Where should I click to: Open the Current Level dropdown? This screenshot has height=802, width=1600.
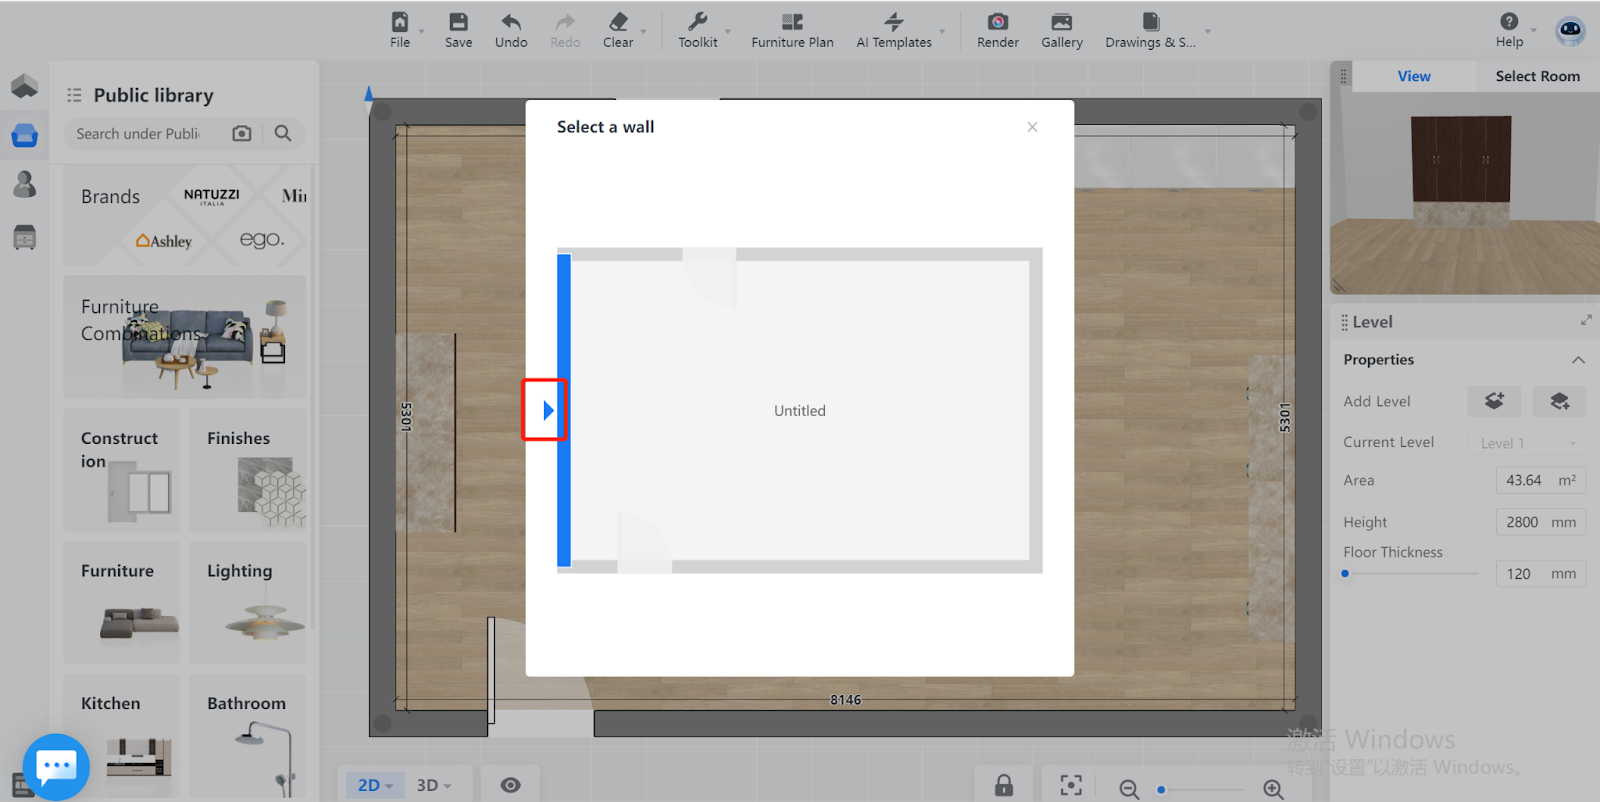point(1527,443)
